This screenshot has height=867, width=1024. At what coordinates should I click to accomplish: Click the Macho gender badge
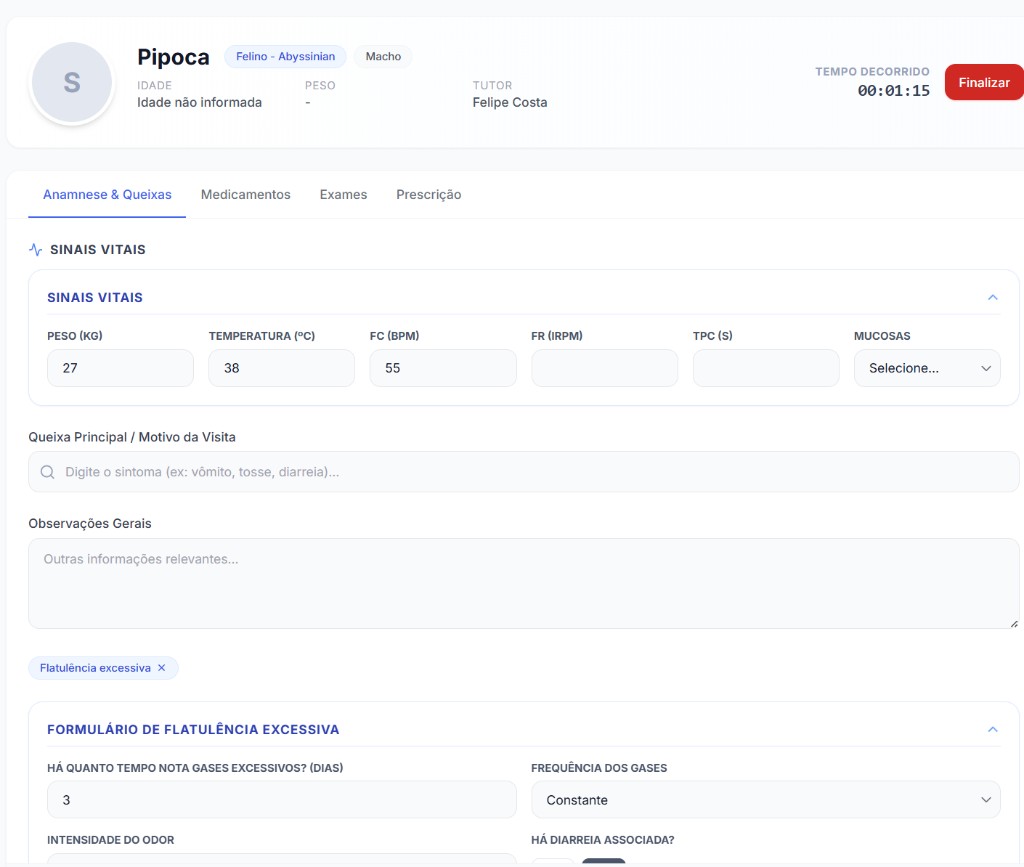pyautogui.click(x=383, y=57)
